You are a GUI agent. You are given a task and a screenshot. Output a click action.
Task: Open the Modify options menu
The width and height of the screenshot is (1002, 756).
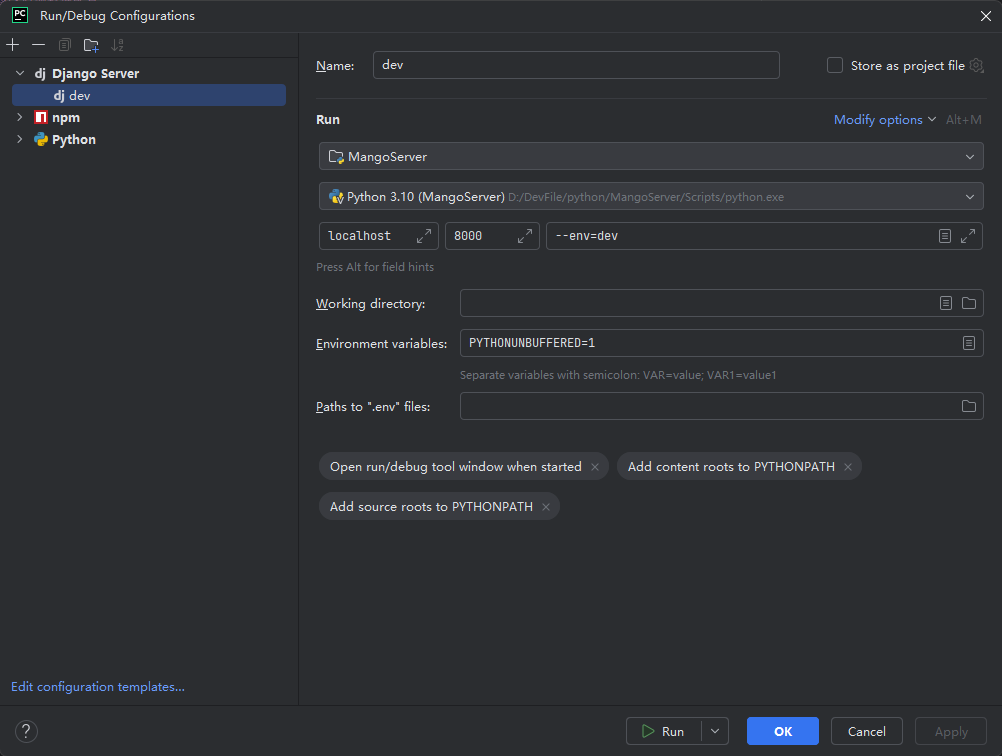[x=884, y=120]
